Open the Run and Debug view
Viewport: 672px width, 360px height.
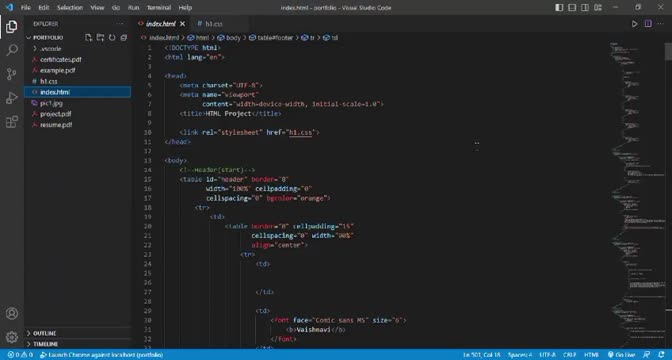(12, 98)
